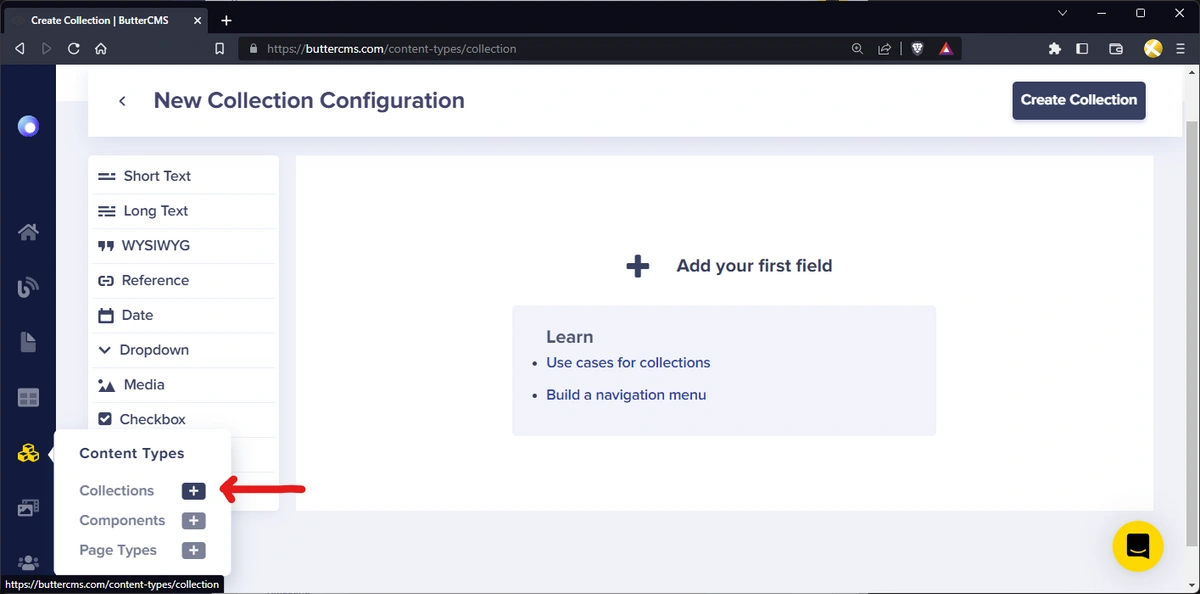Open Use cases for collections link
Viewport: 1200px width, 594px height.
(628, 363)
